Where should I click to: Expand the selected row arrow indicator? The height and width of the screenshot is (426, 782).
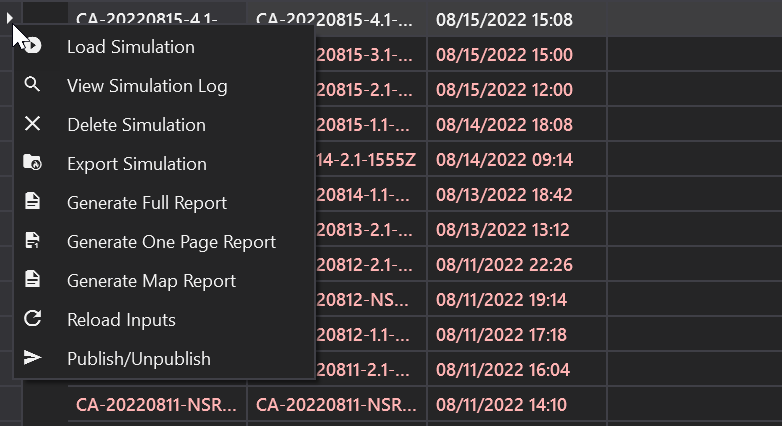(10, 17)
